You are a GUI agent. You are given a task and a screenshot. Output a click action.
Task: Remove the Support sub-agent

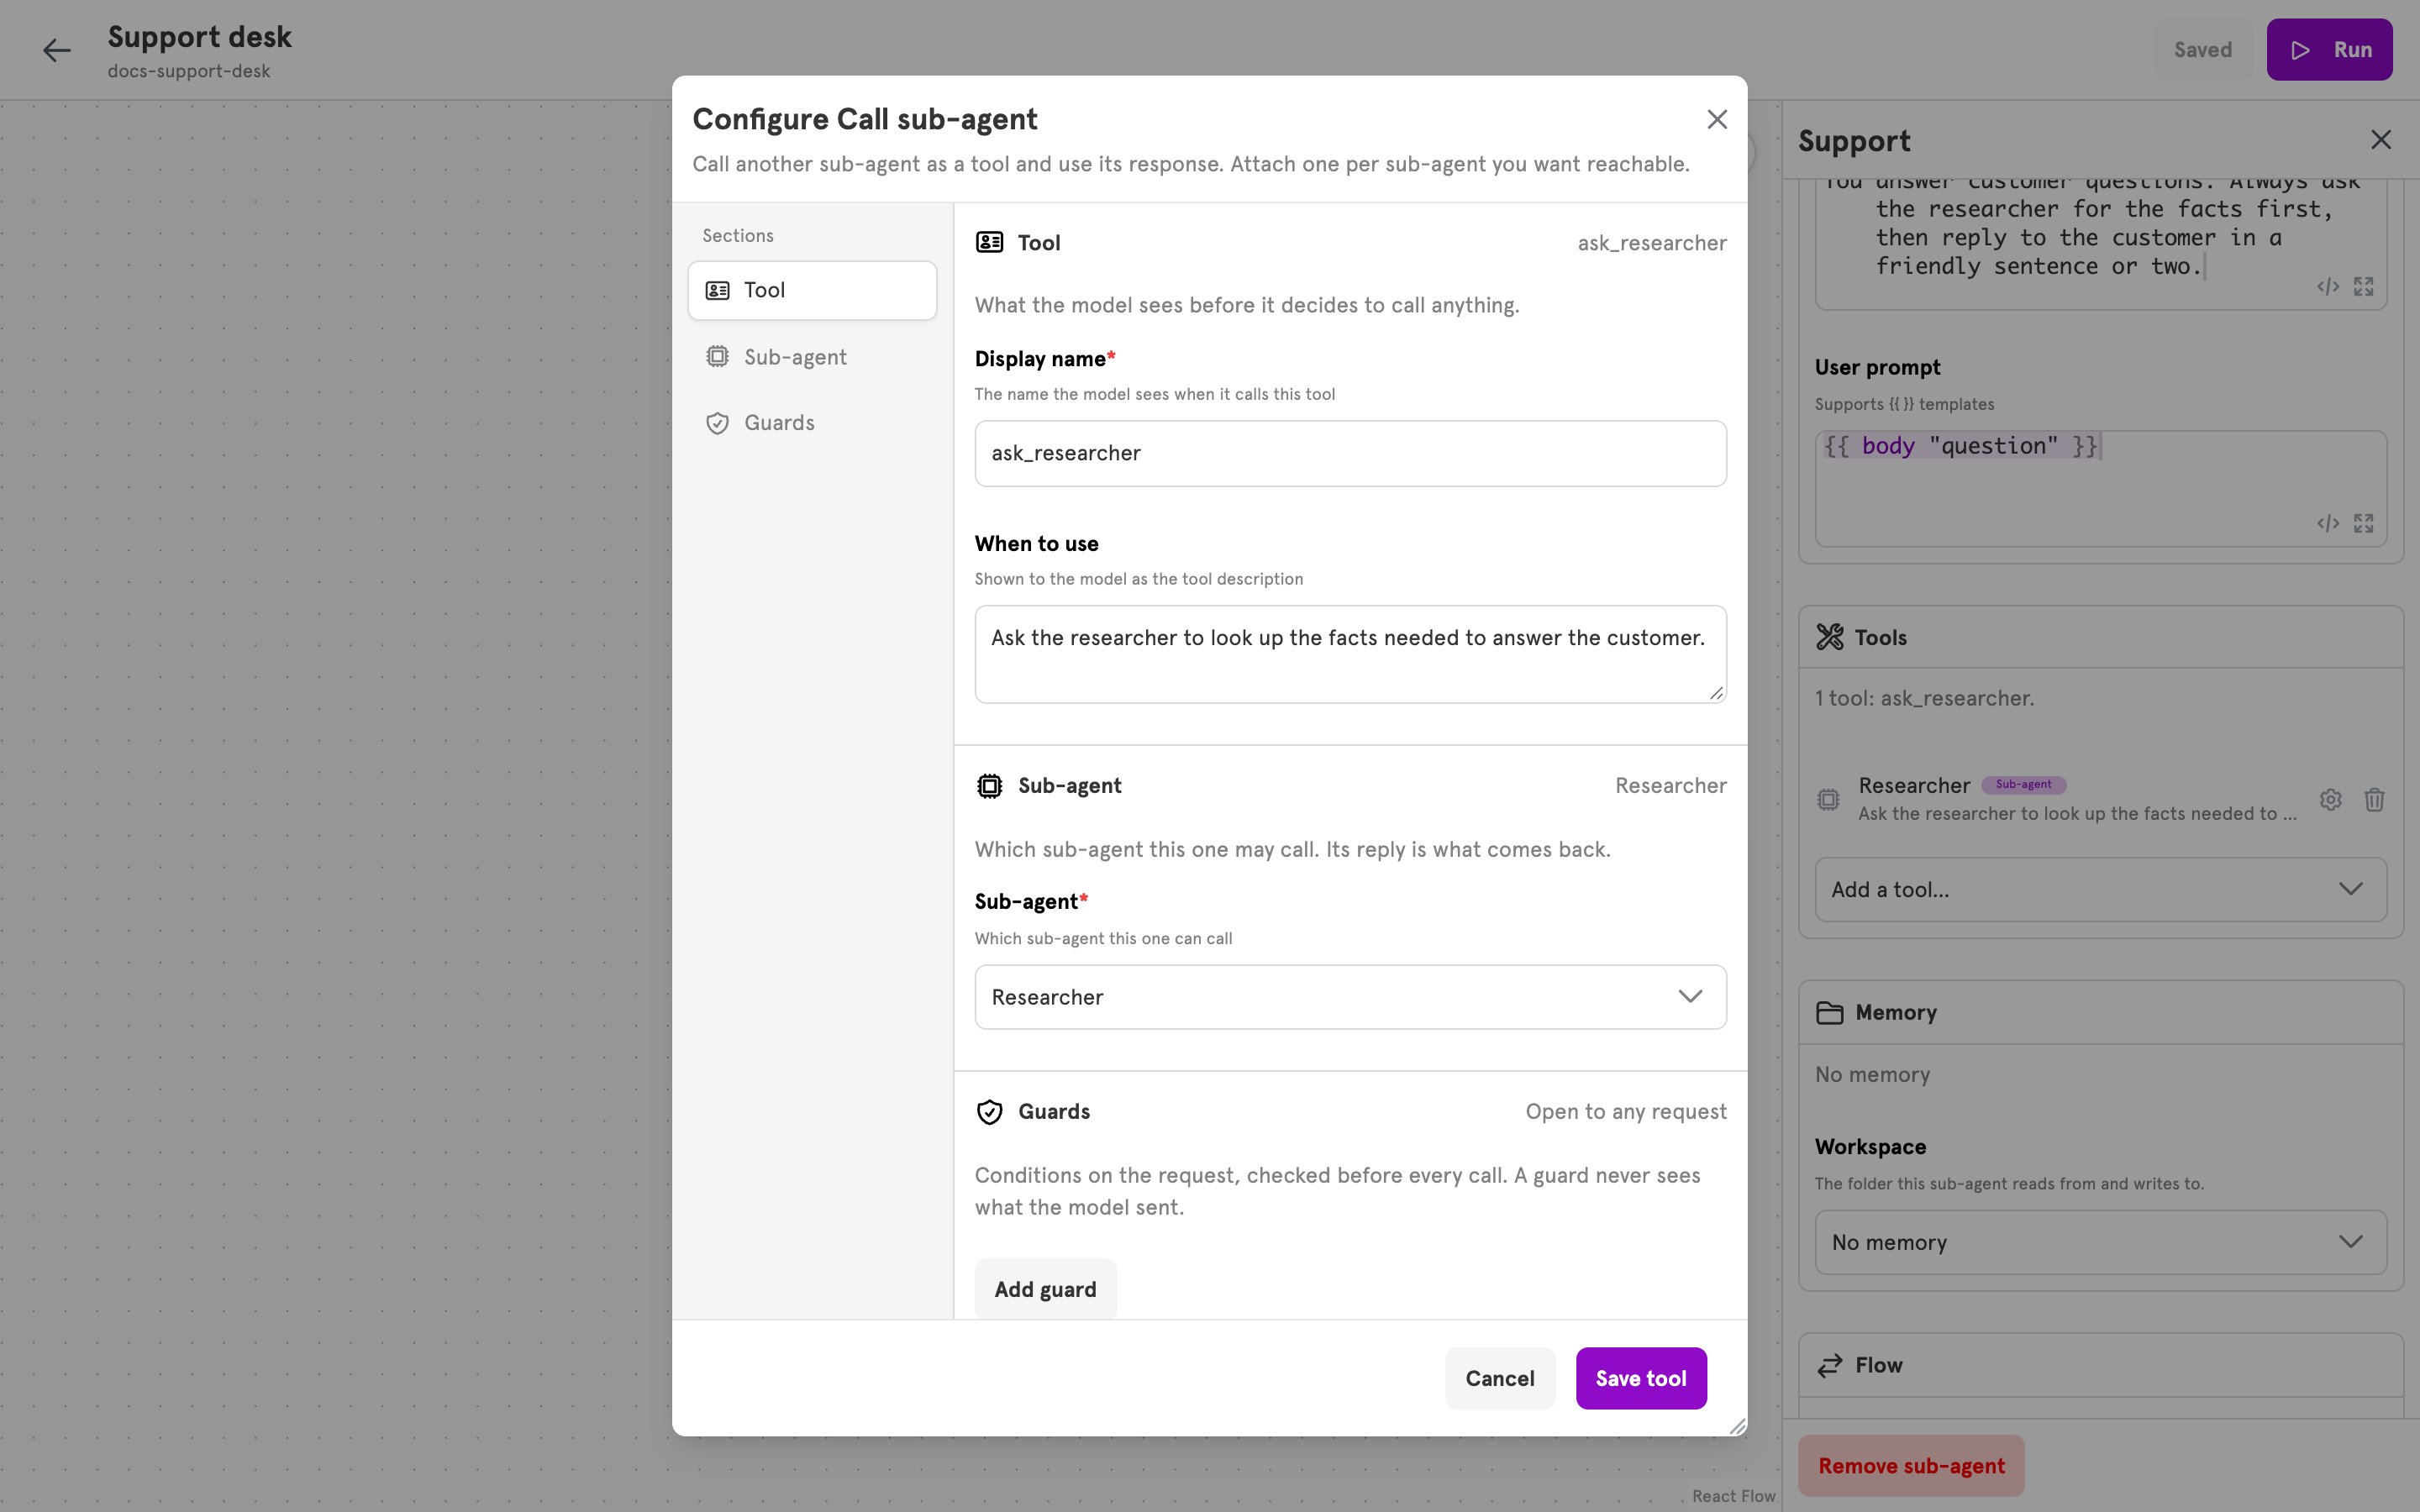1911,1466
